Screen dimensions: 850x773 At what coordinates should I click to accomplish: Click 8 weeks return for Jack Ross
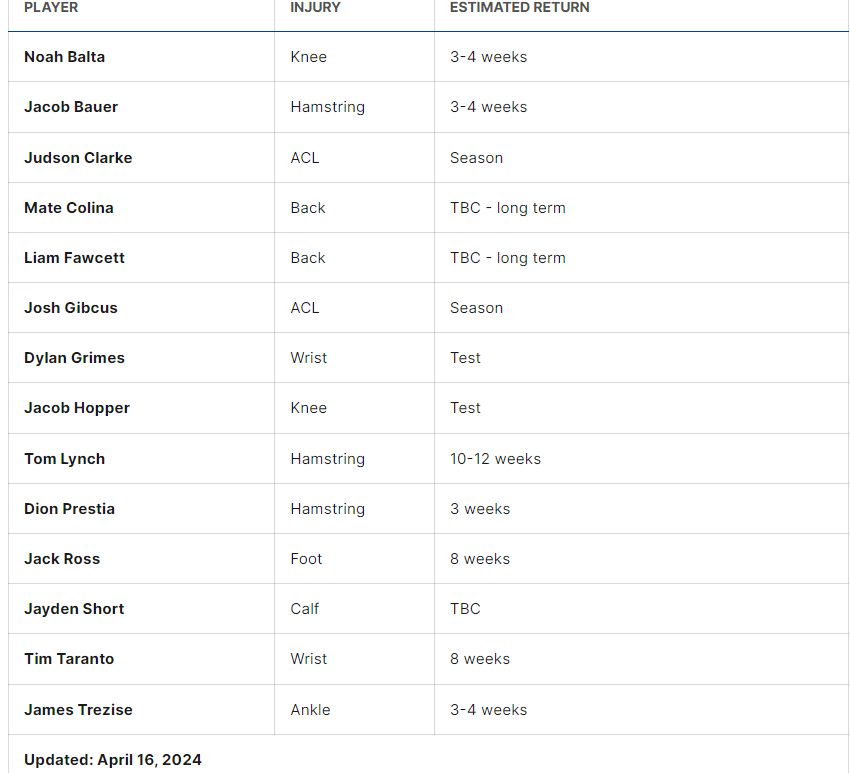pos(480,558)
